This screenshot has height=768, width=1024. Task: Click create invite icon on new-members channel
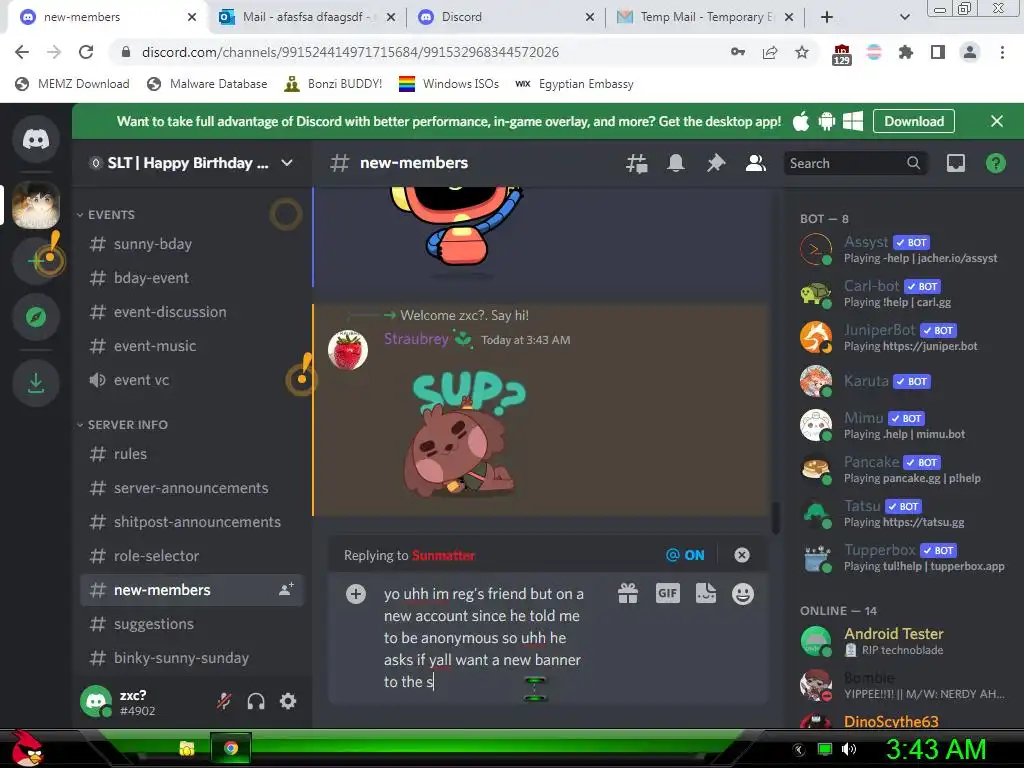[287, 589]
